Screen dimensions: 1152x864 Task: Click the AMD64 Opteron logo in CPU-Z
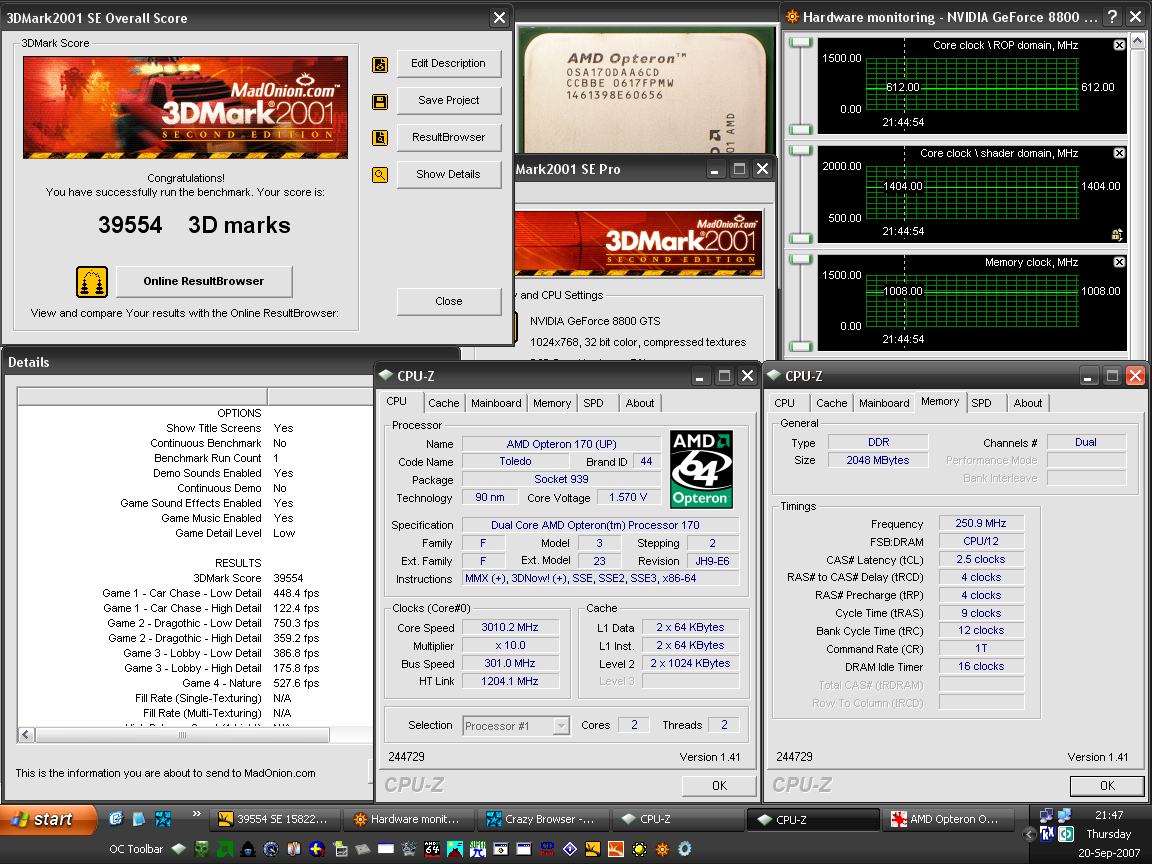tap(702, 469)
